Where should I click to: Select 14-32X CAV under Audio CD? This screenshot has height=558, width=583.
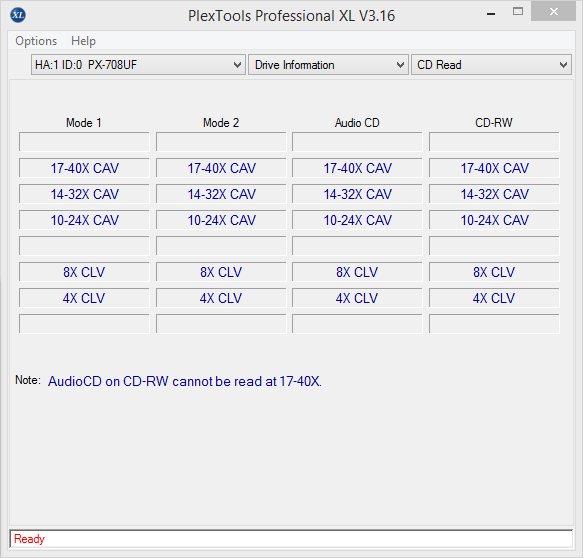click(357, 194)
